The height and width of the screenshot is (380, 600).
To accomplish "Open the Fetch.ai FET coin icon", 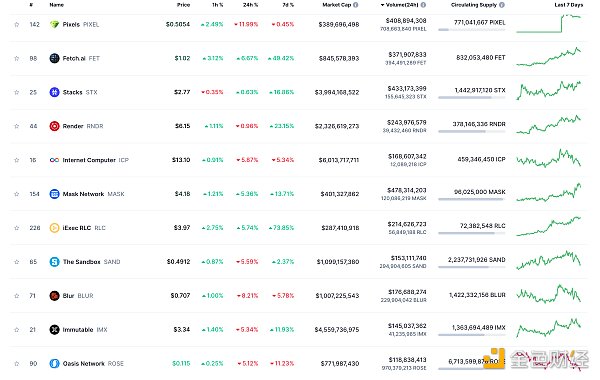I will [54, 58].
